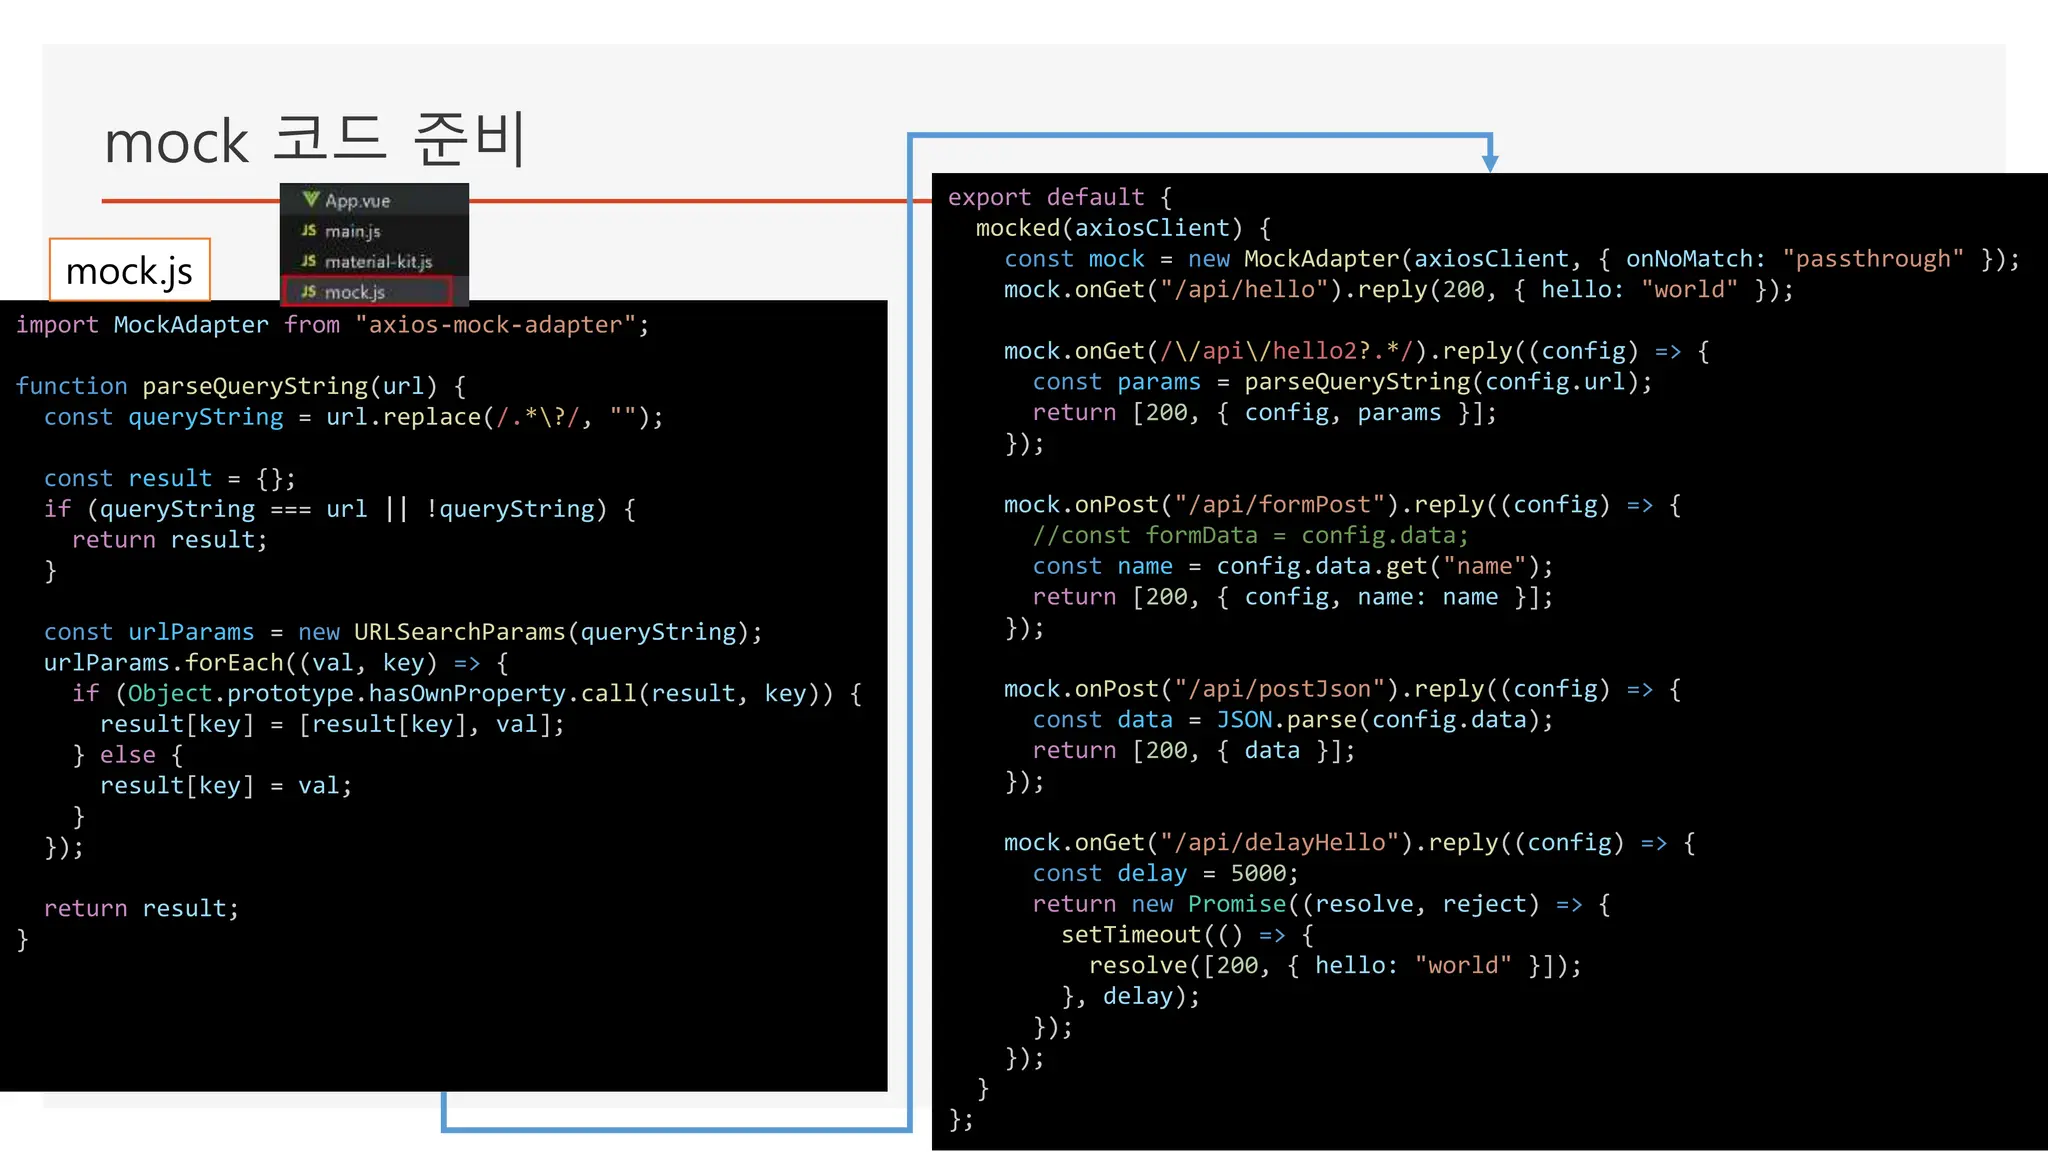Click the Vue icon beside App.vue
Viewport: 2048px width, 1152px height.
(x=311, y=200)
